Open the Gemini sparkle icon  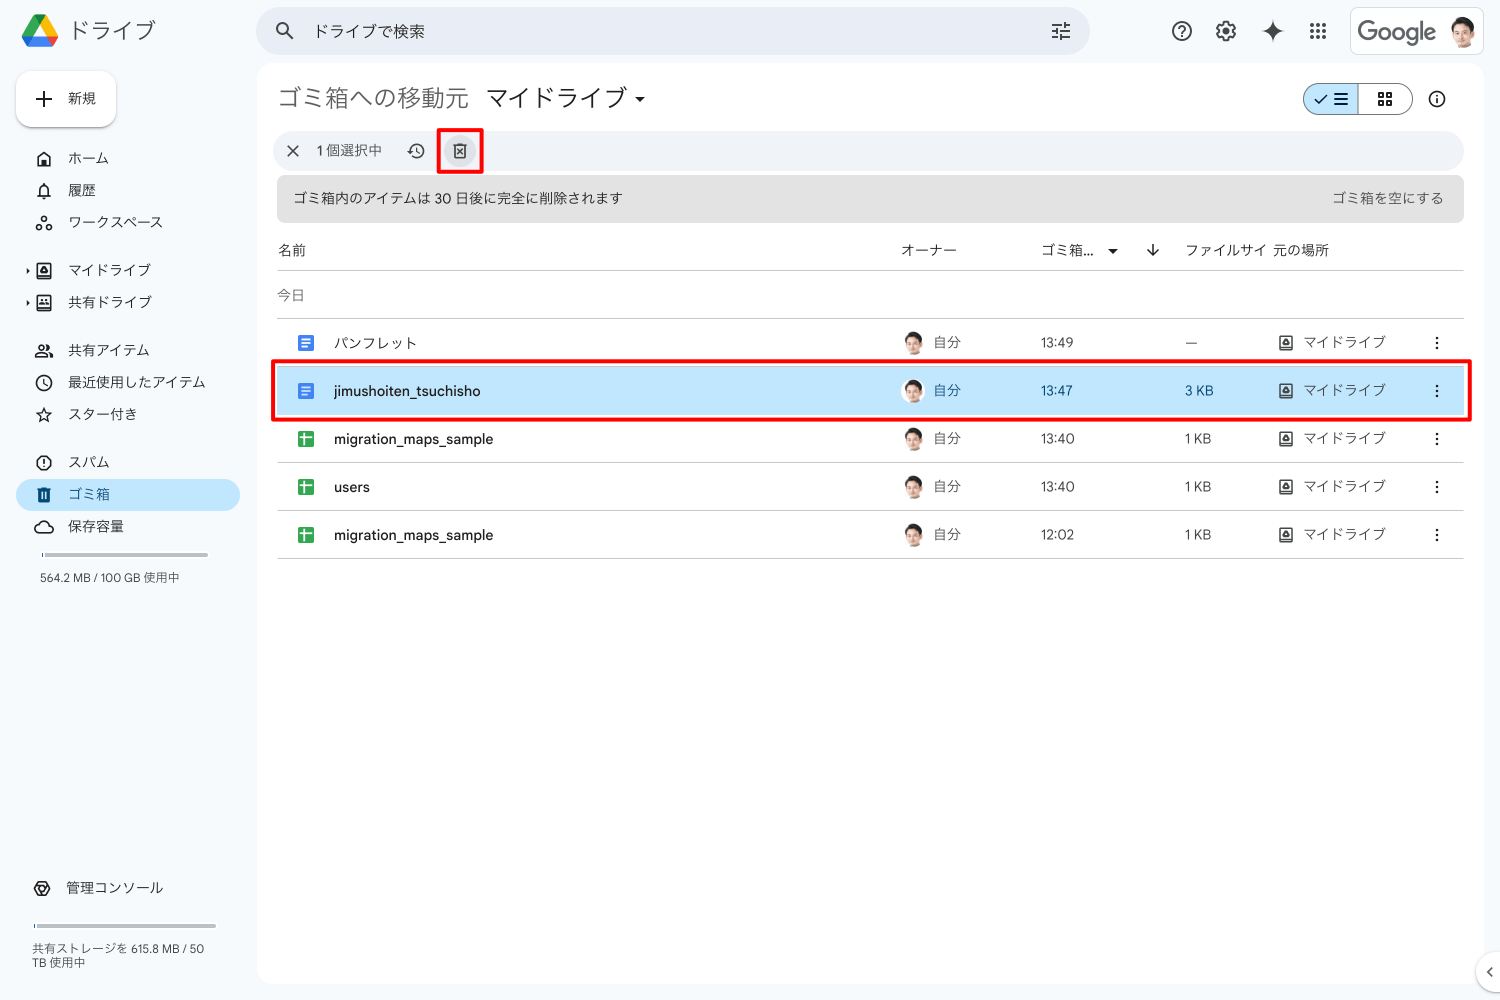tap(1272, 31)
